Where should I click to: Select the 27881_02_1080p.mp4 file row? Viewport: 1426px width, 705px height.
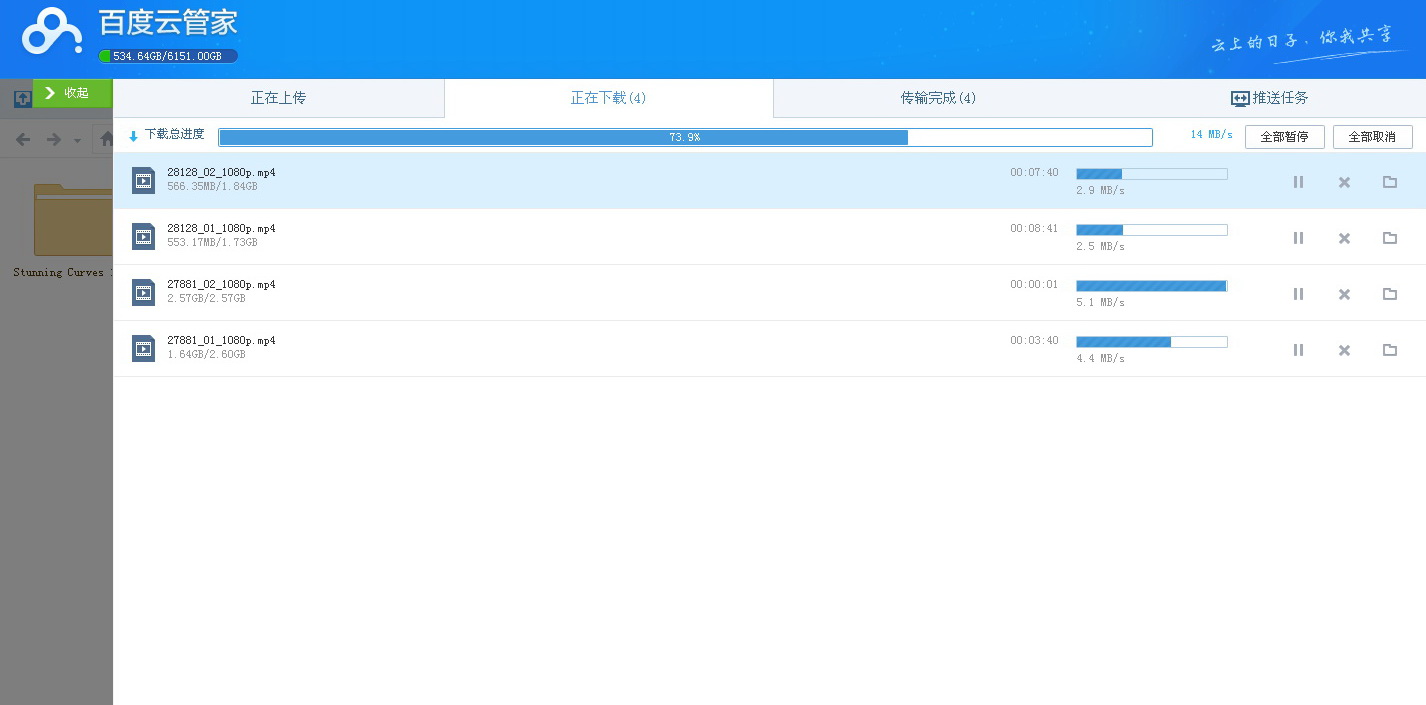[600, 293]
